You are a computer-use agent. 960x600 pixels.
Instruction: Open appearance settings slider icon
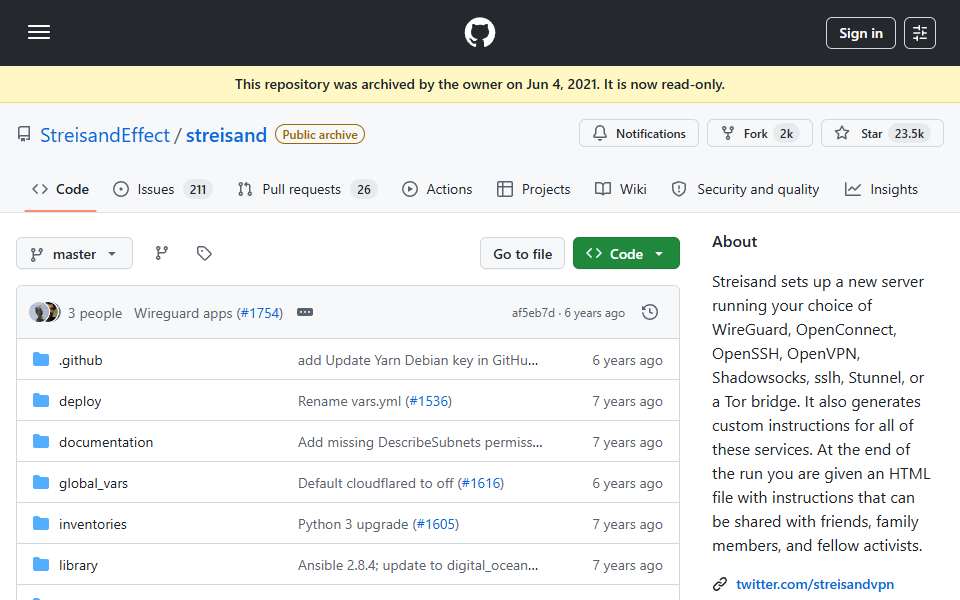pyautogui.click(x=920, y=33)
